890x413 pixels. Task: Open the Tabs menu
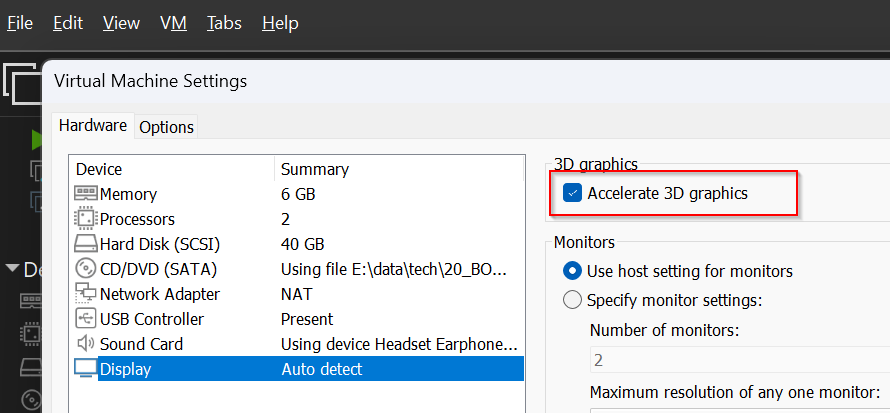point(224,23)
